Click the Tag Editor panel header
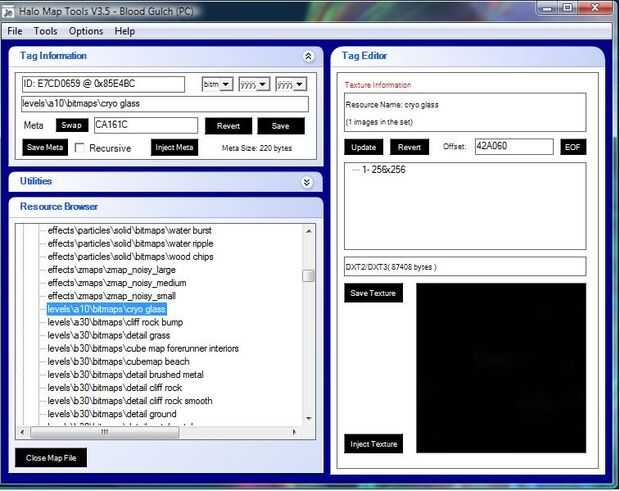This screenshot has width=620, height=491. tap(467, 56)
